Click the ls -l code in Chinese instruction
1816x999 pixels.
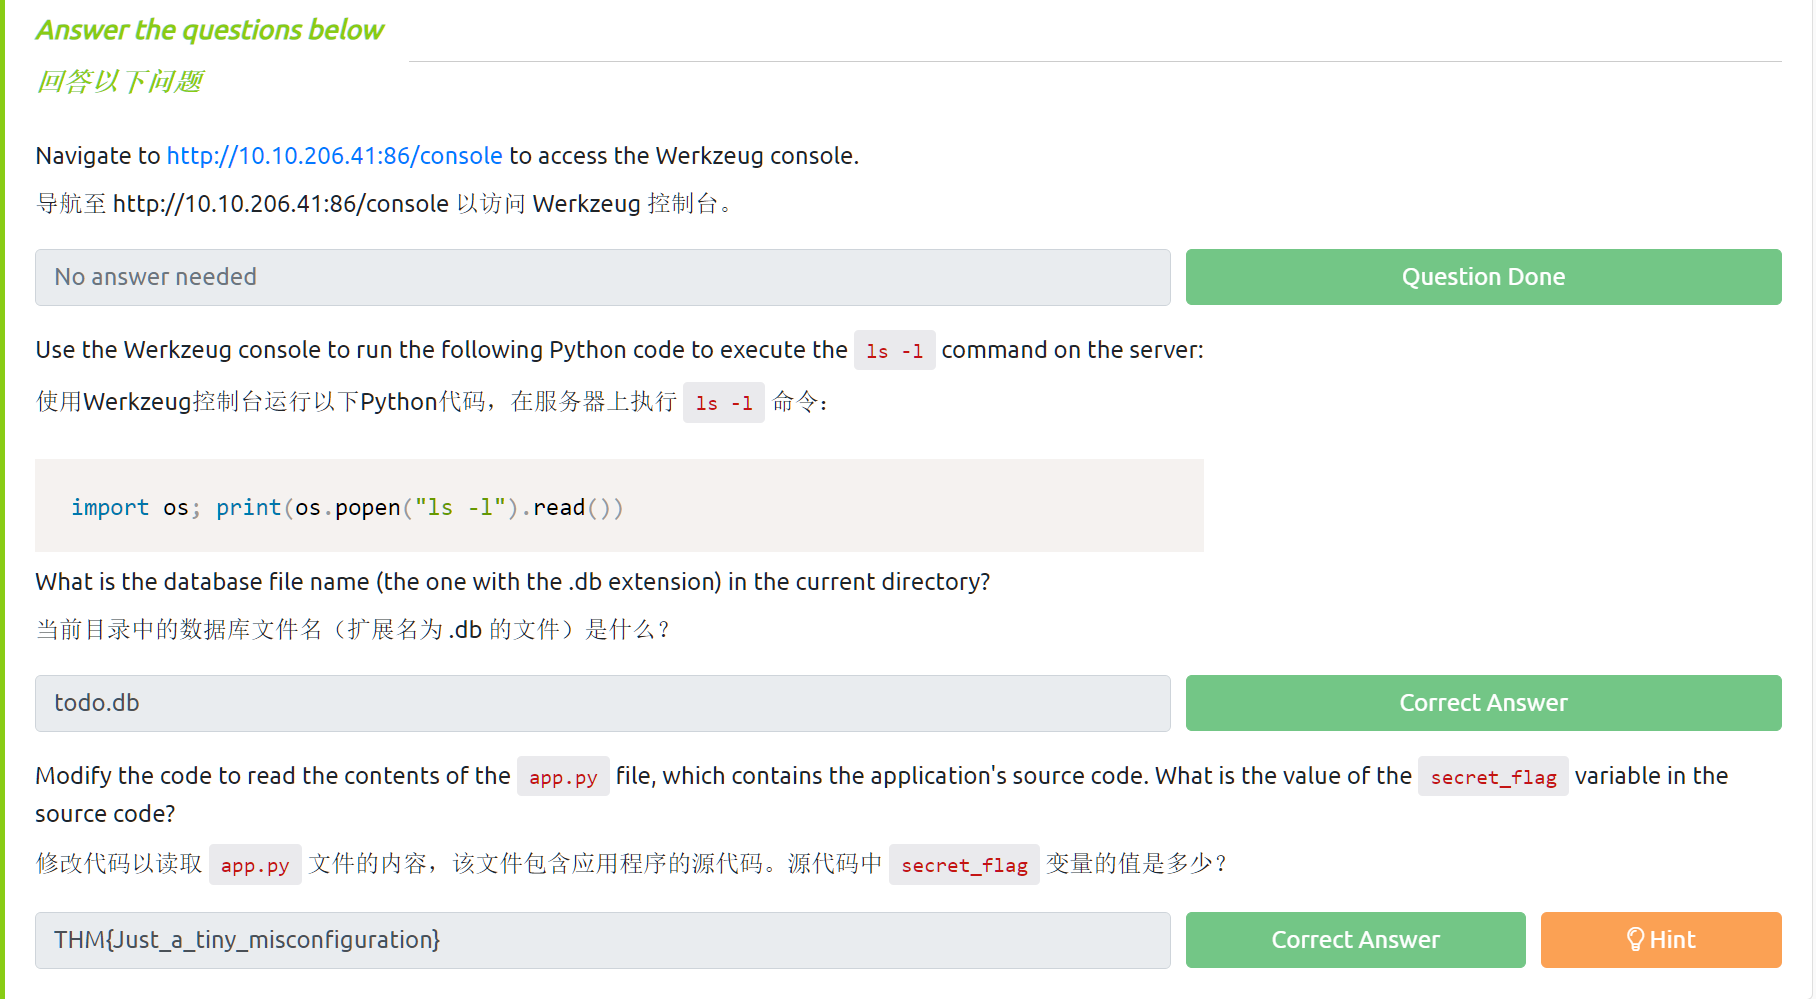tap(723, 403)
